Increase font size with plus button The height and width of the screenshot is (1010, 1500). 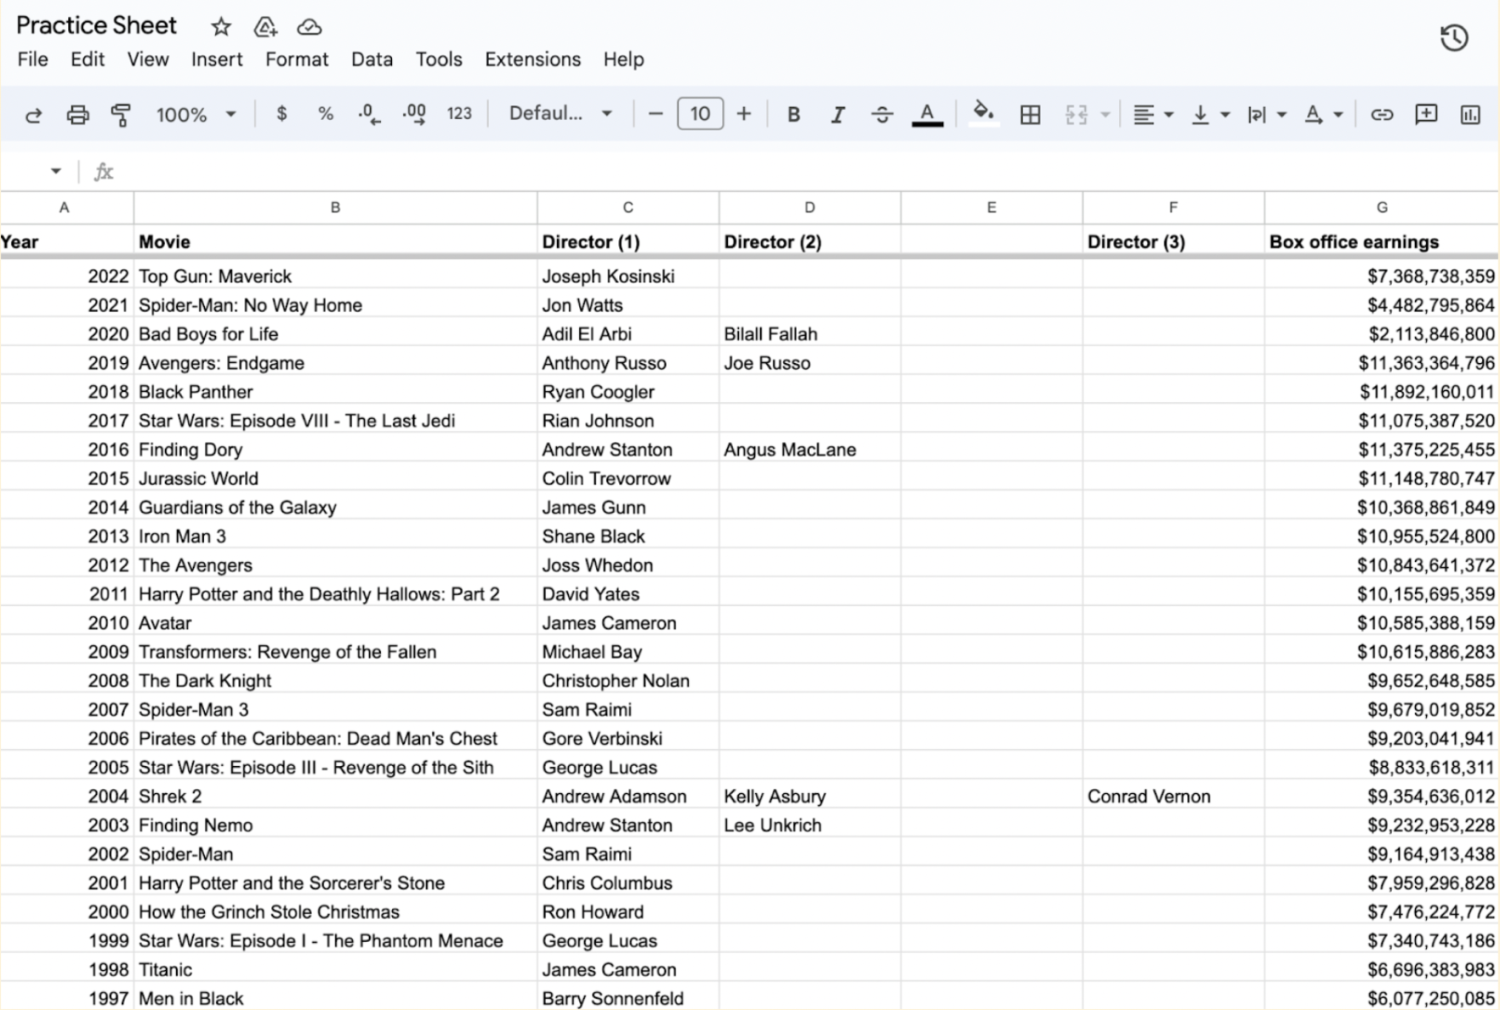[744, 114]
